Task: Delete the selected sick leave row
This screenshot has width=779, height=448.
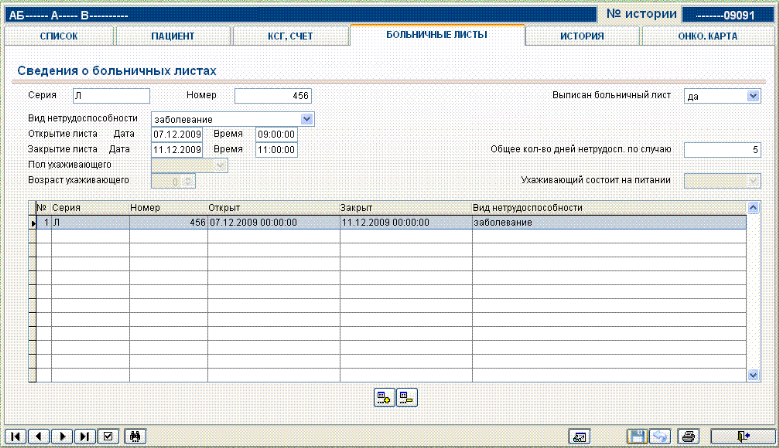Action: [x=406, y=398]
